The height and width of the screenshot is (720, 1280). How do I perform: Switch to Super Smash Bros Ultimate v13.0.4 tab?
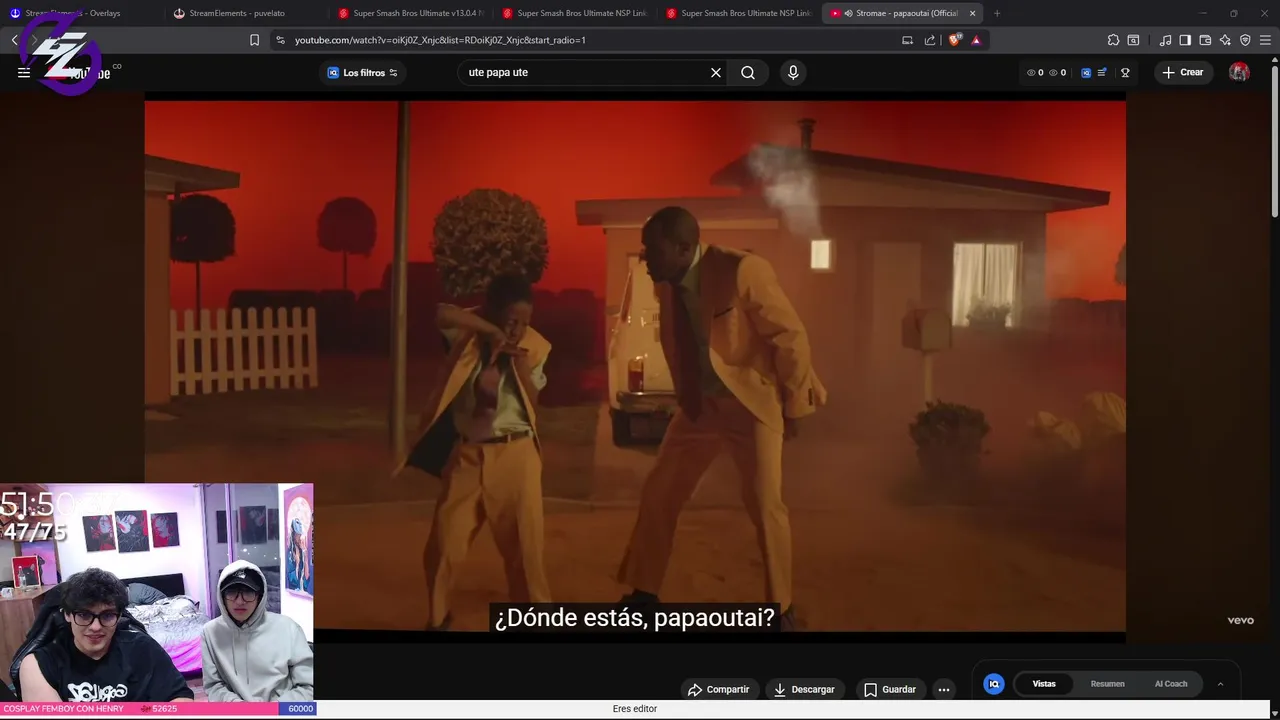410,13
